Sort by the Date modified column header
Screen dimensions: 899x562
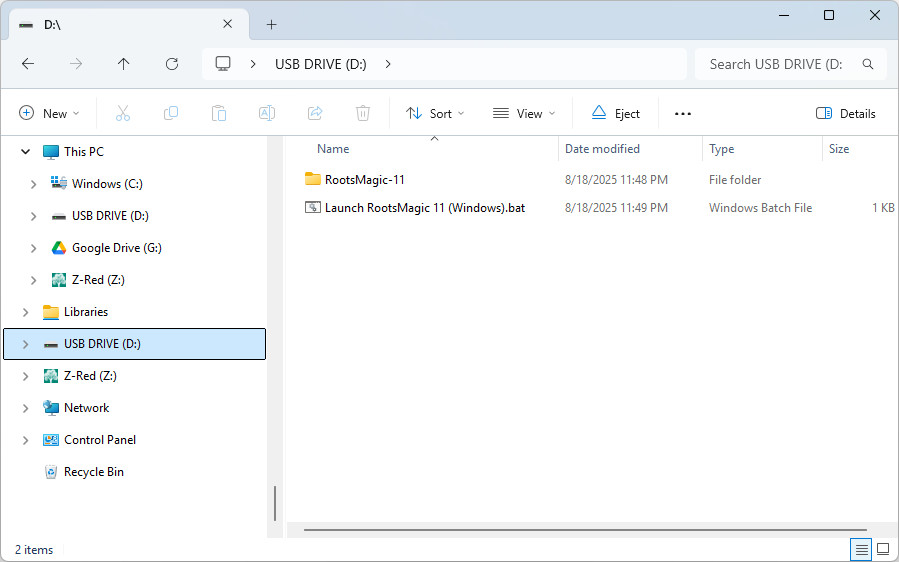602,149
